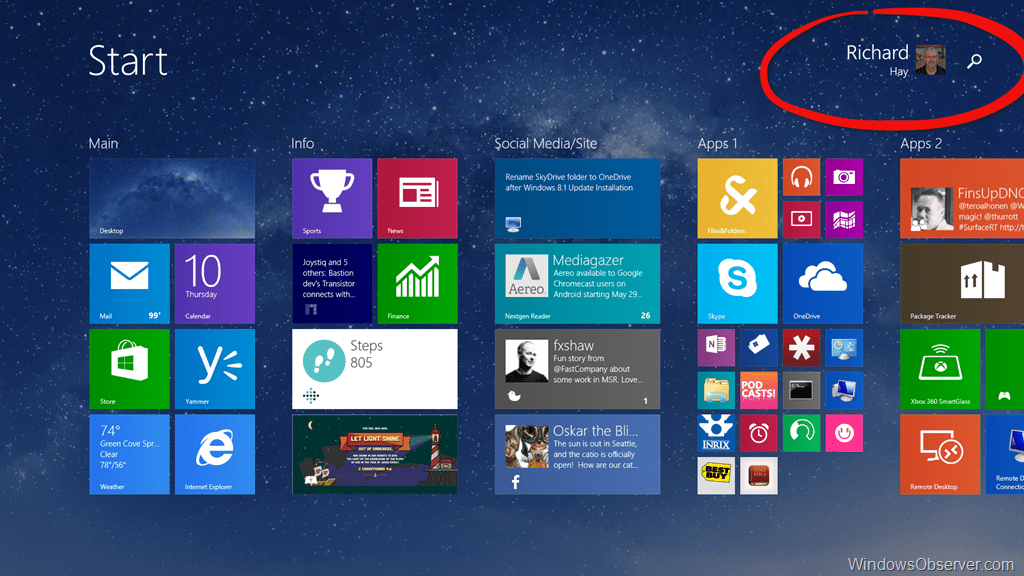Open the Best Buy app
1024x576 pixels.
pyautogui.click(x=716, y=475)
